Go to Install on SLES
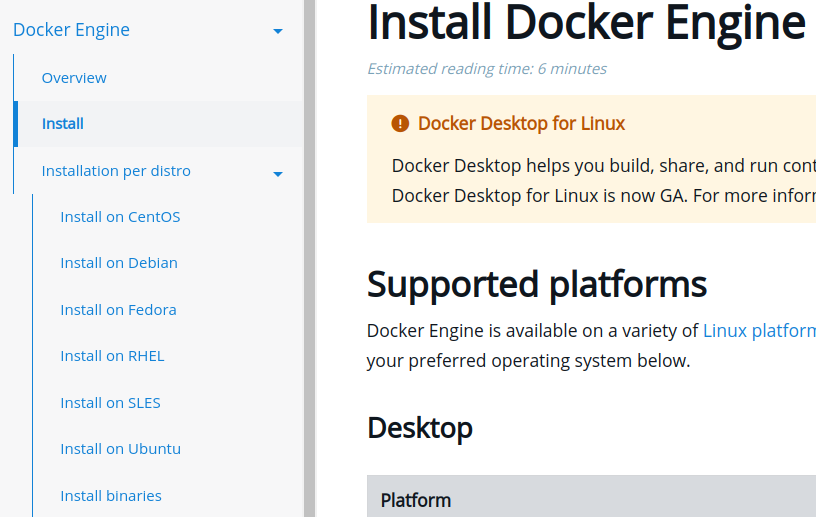 (110, 403)
